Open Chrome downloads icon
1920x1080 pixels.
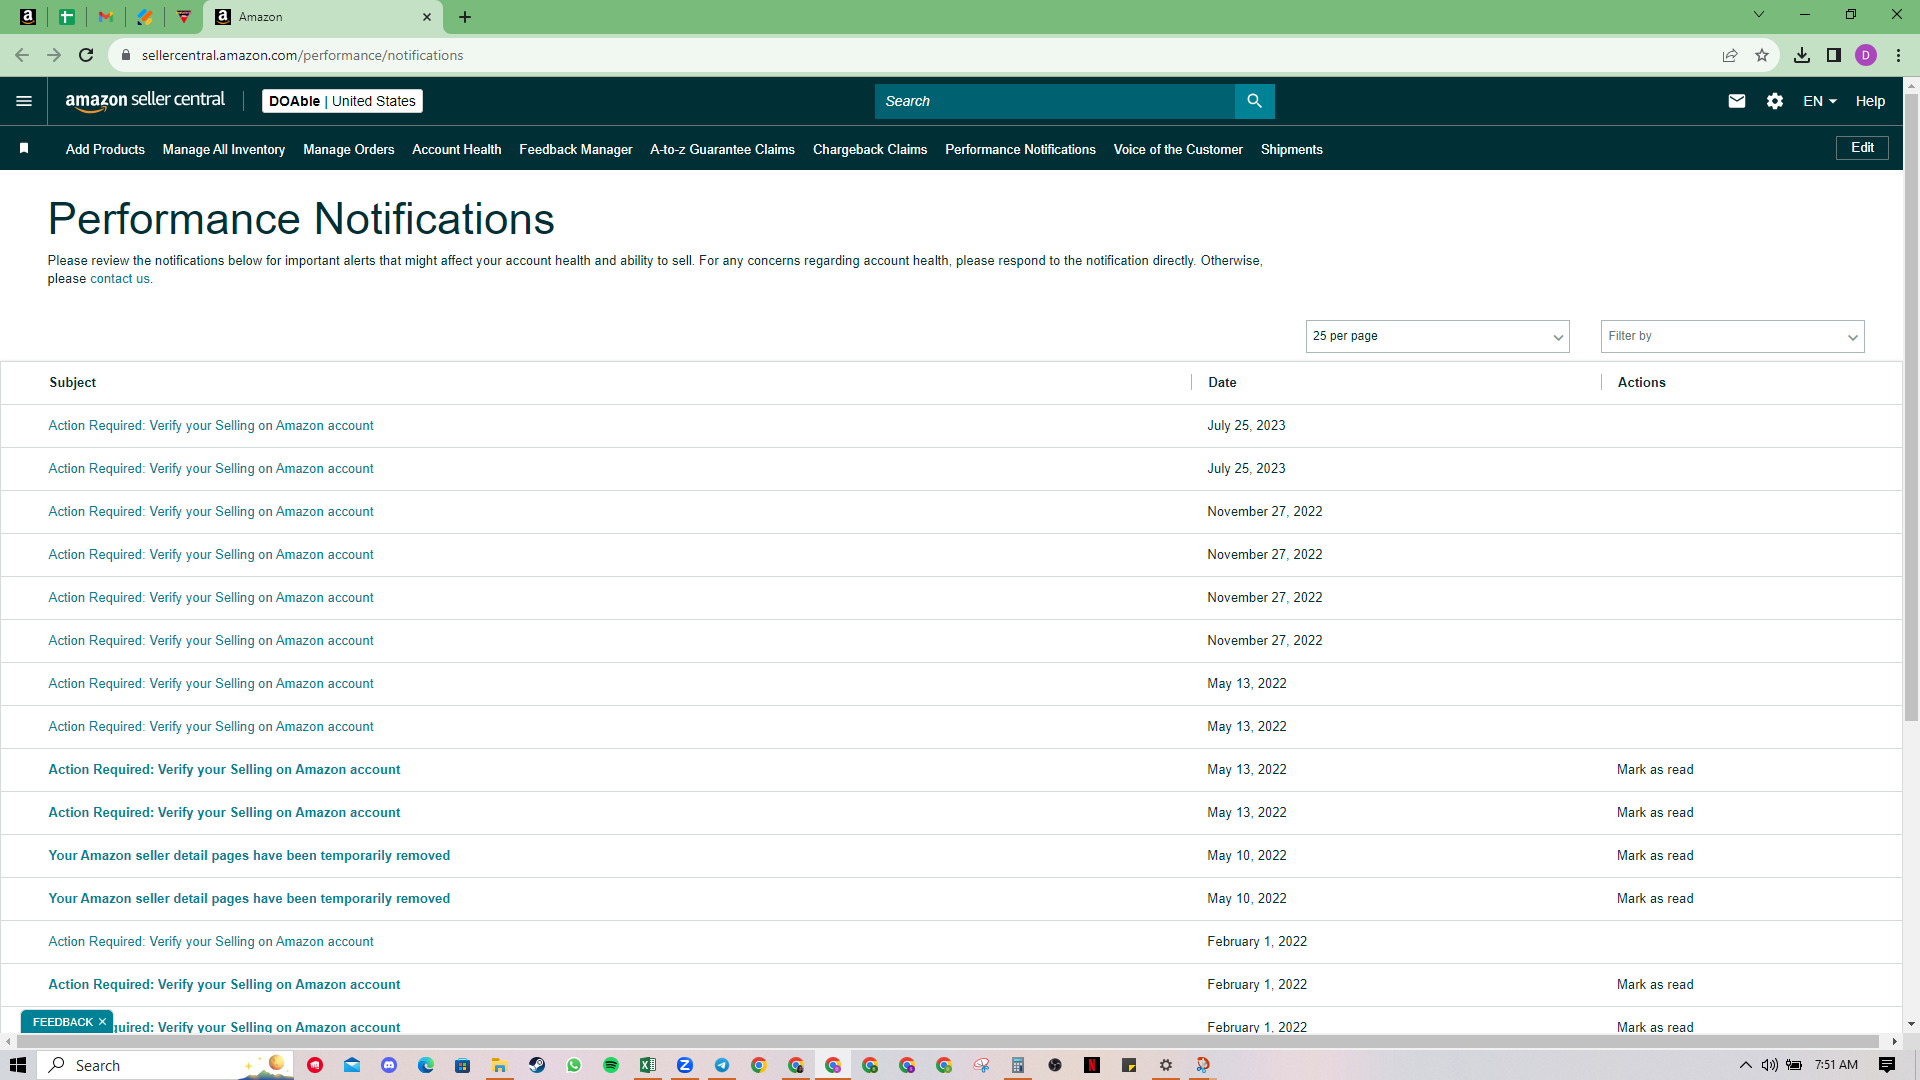click(1802, 55)
